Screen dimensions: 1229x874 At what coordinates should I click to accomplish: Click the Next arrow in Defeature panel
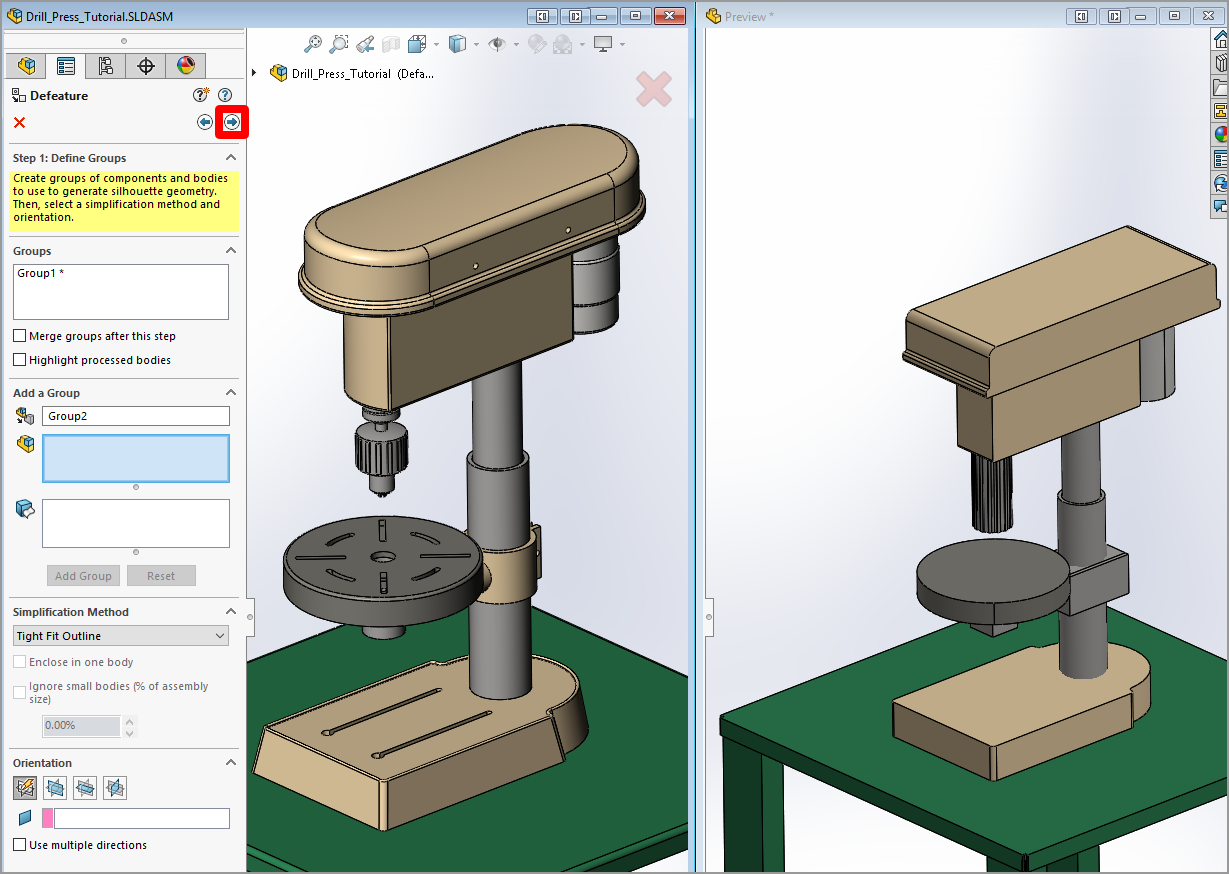click(232, 122)
